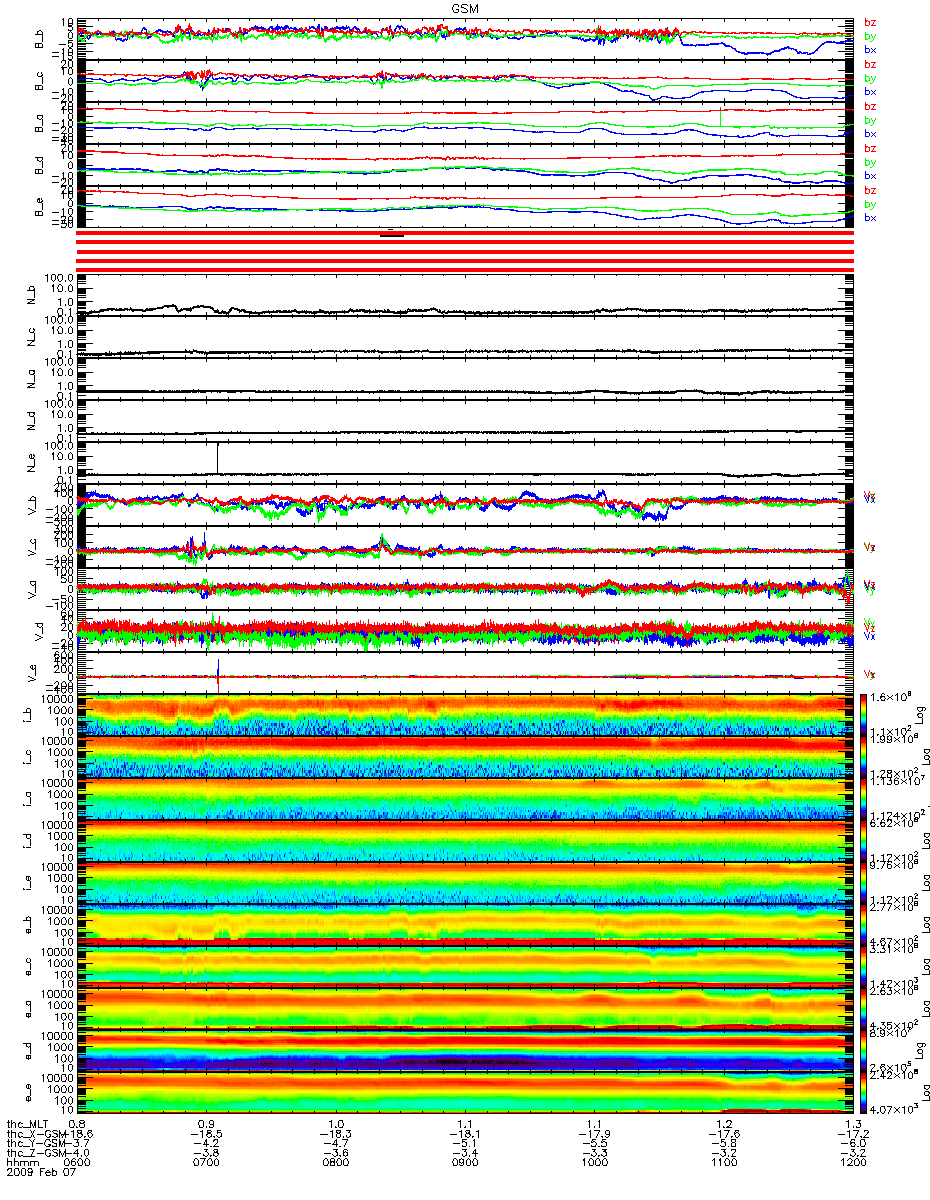This screenshot has height=1200, width=930.
Task: Select the B_c panel axis label
Action: 41,79
